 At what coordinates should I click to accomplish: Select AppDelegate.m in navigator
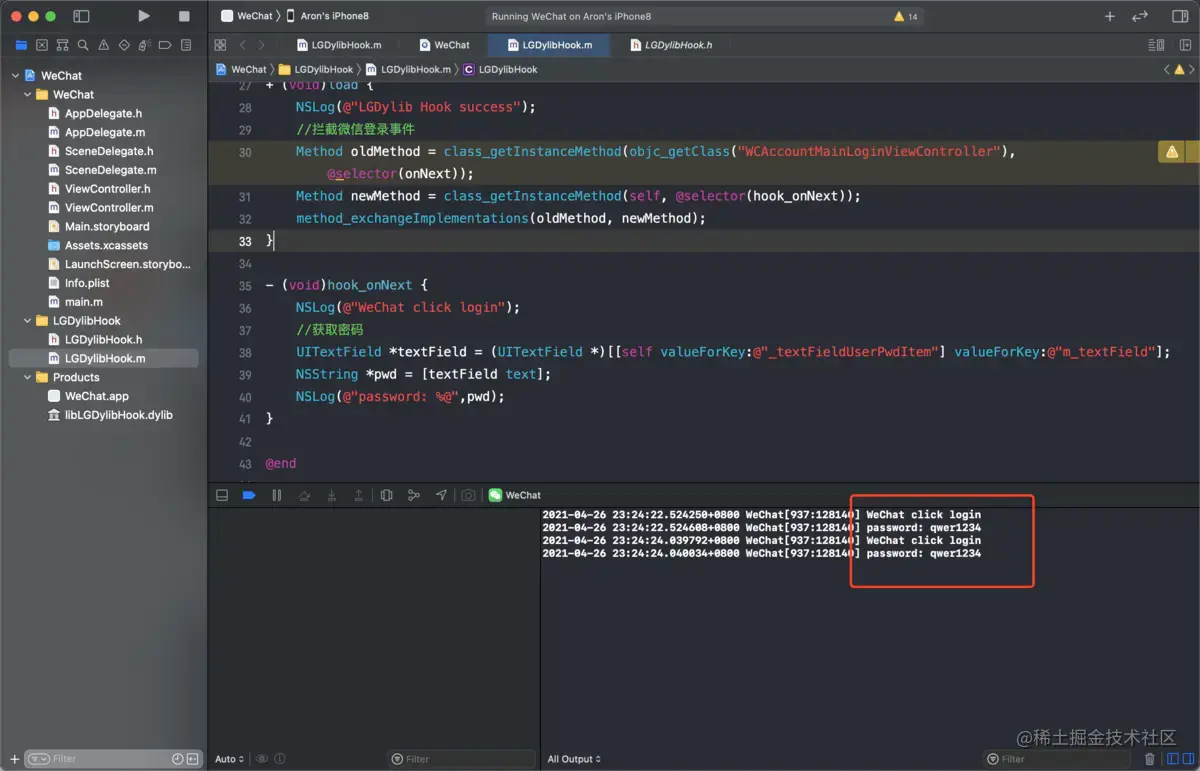pos(103,132)
